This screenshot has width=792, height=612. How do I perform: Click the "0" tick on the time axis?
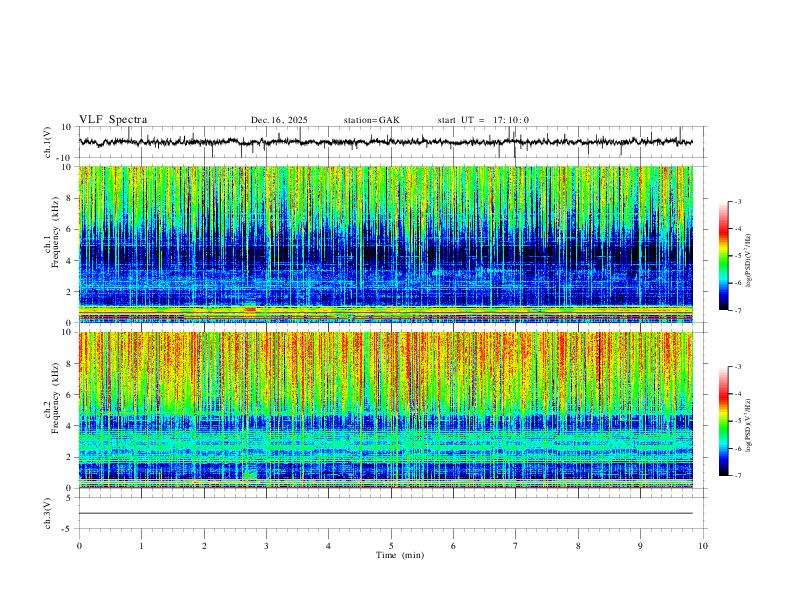pyautogui.click(x=79, y=546)
